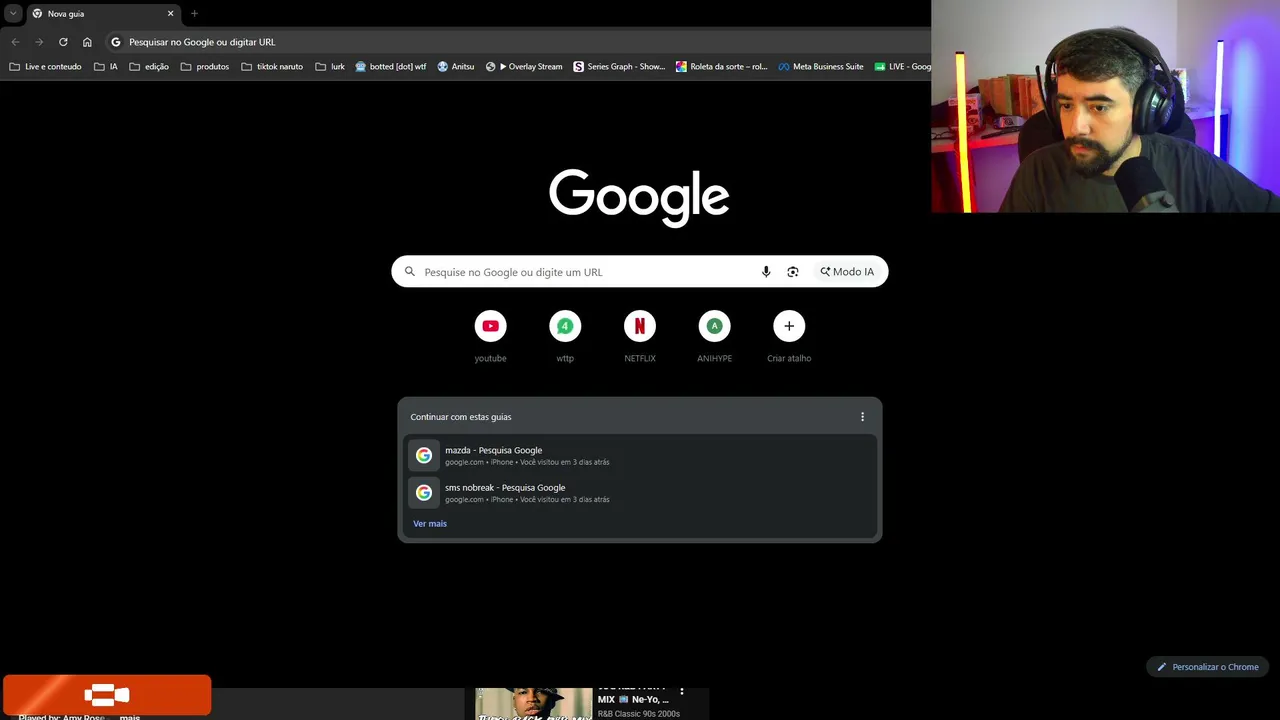
Task: Open the youtube shortcut
Action: coord(490,336)
